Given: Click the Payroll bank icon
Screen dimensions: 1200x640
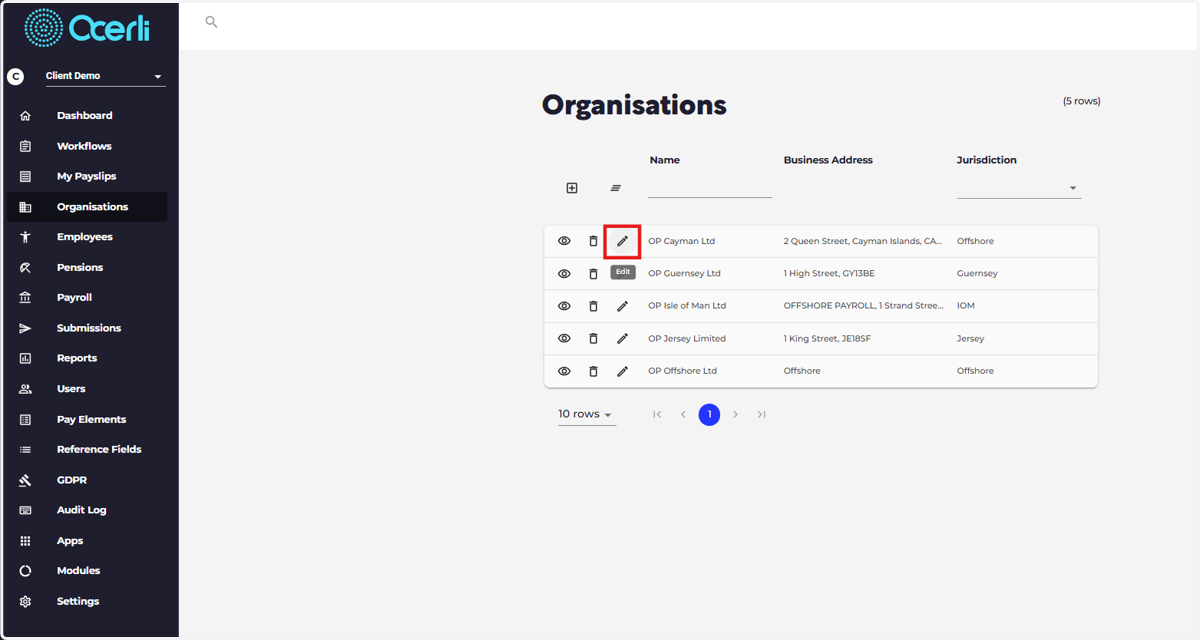Looking at the screenshot, I should tap(25, 298).
